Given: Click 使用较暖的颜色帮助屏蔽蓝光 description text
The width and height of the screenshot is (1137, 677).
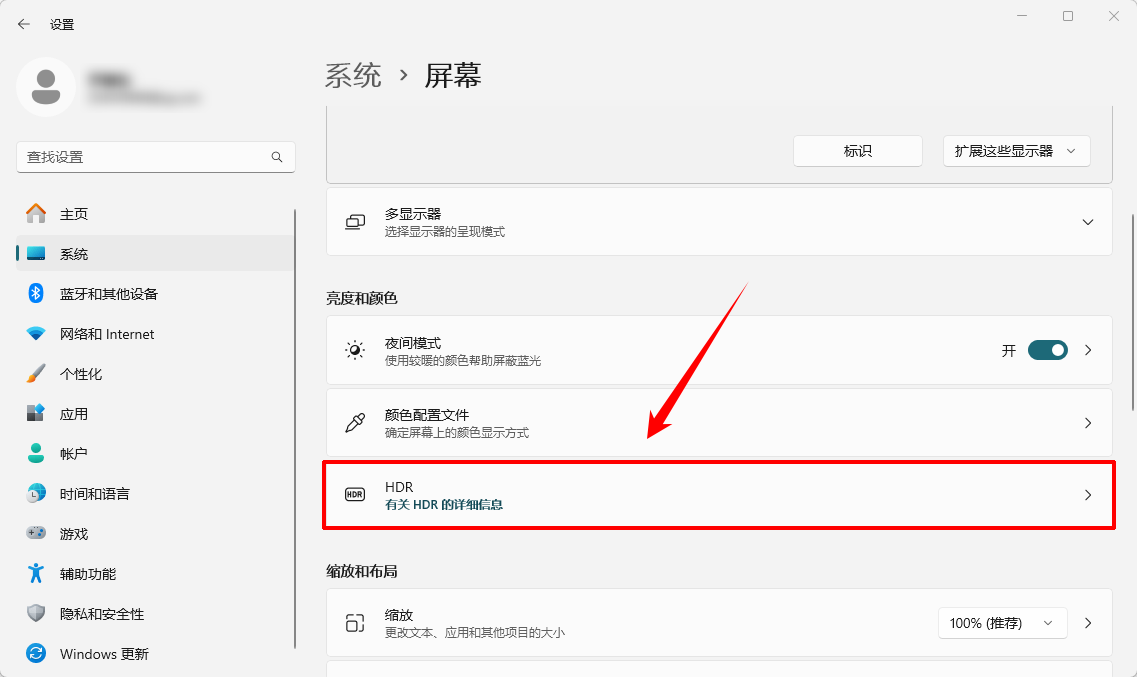Looking at the screenshot, I should click(x=463, y=360).
